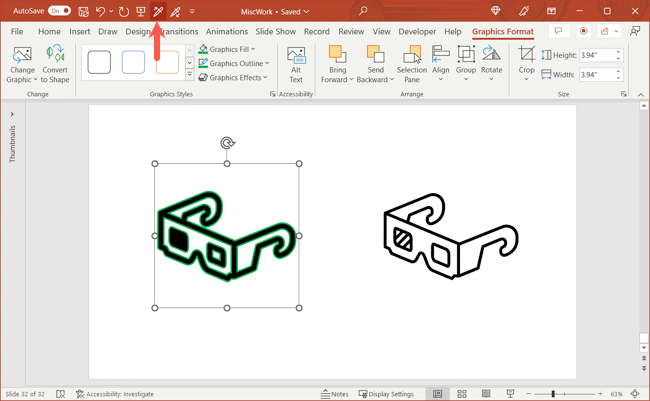This screenshot has height=401, width=650.
Task: Switch to the Animations tab
Action: 227,32
